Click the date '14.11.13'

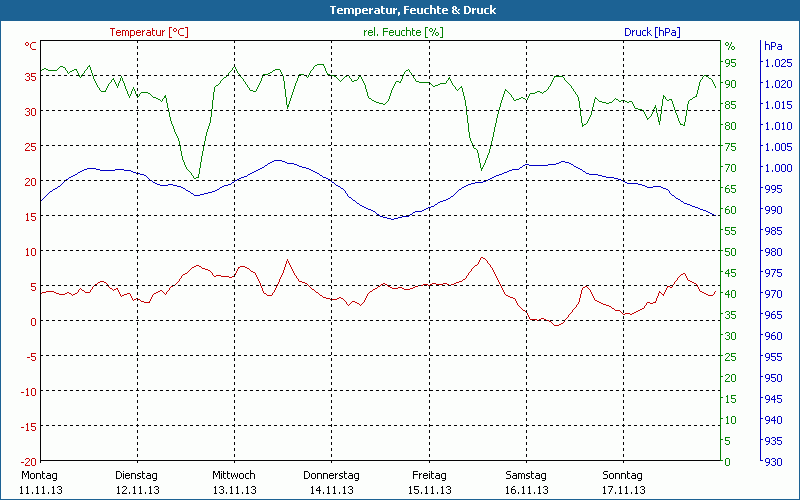[332, 490]
